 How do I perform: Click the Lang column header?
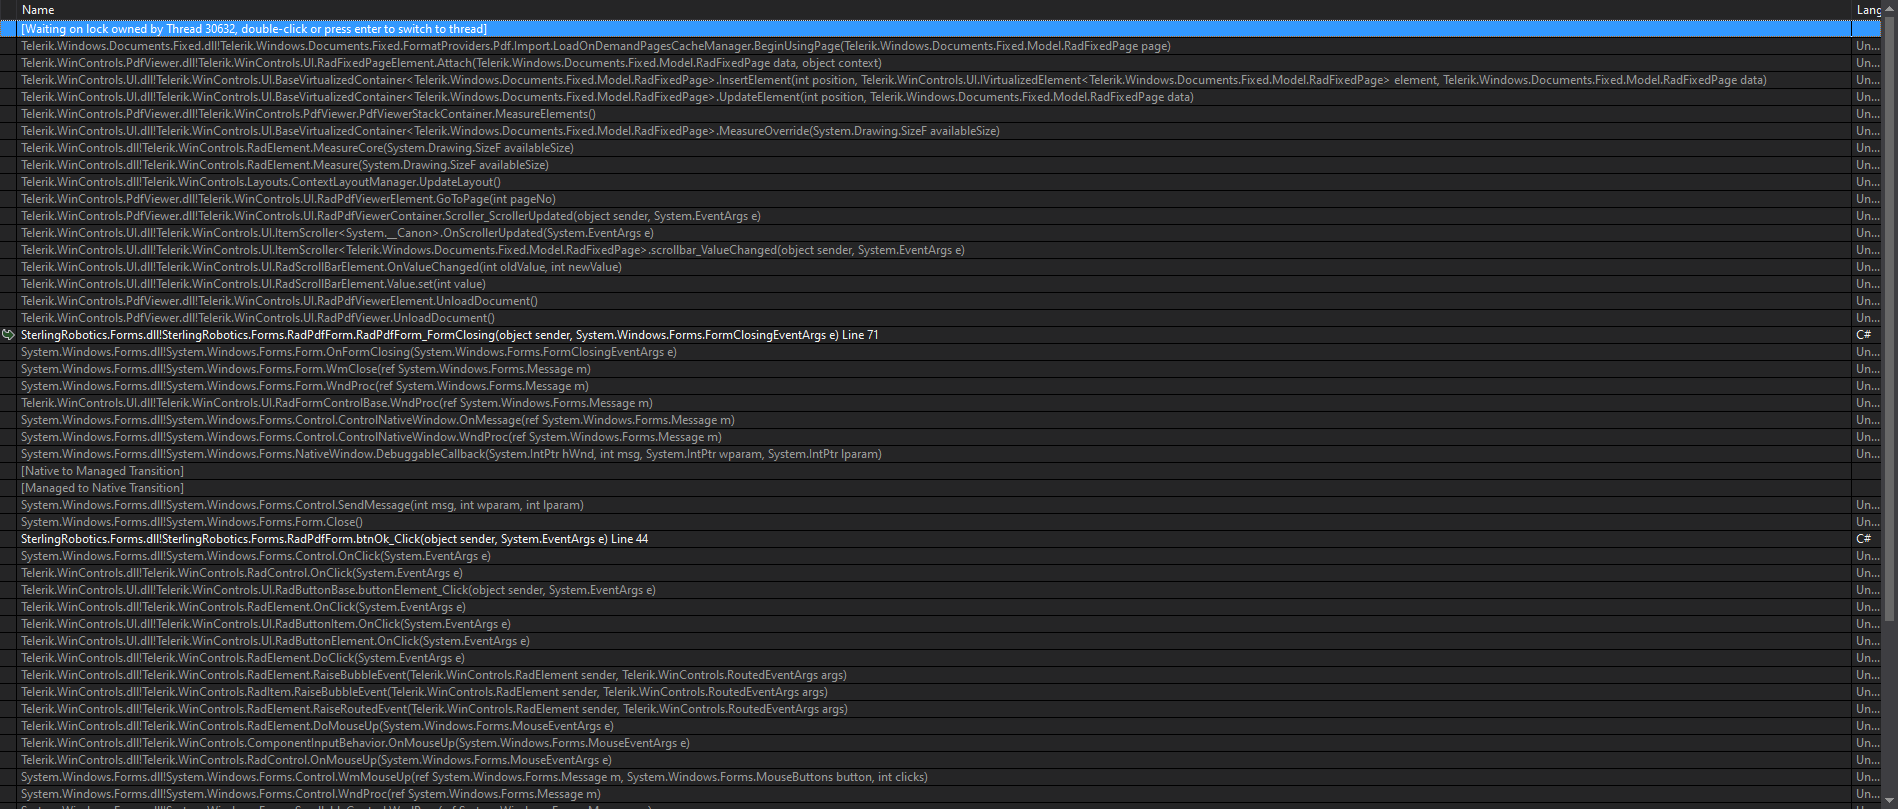[1867, 10]
